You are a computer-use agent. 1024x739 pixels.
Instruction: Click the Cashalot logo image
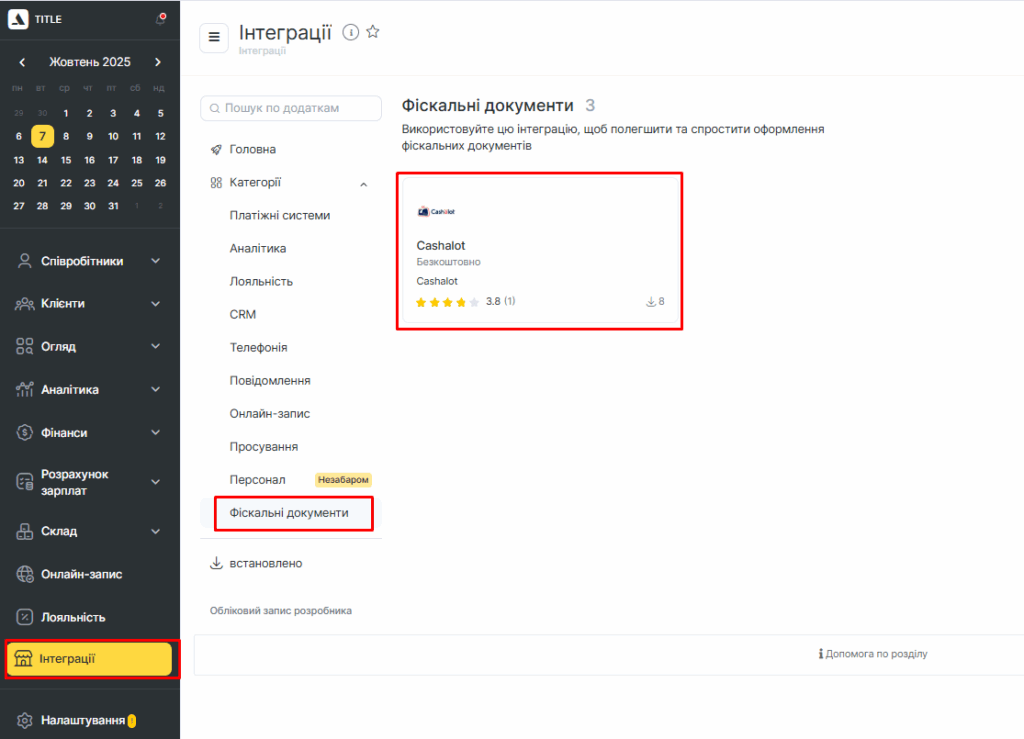[x=436, y=211]
